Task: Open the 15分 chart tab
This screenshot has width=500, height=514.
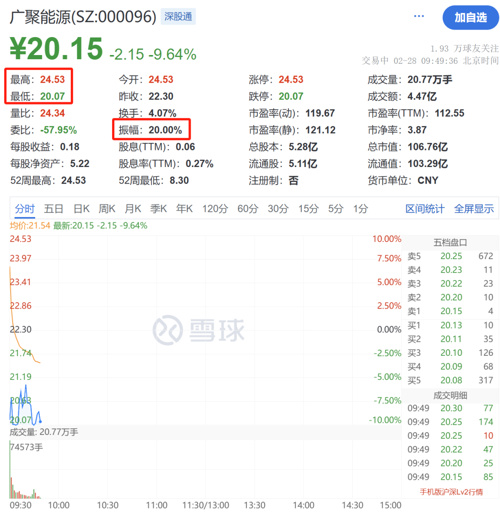Action: [x=308, y=209]
